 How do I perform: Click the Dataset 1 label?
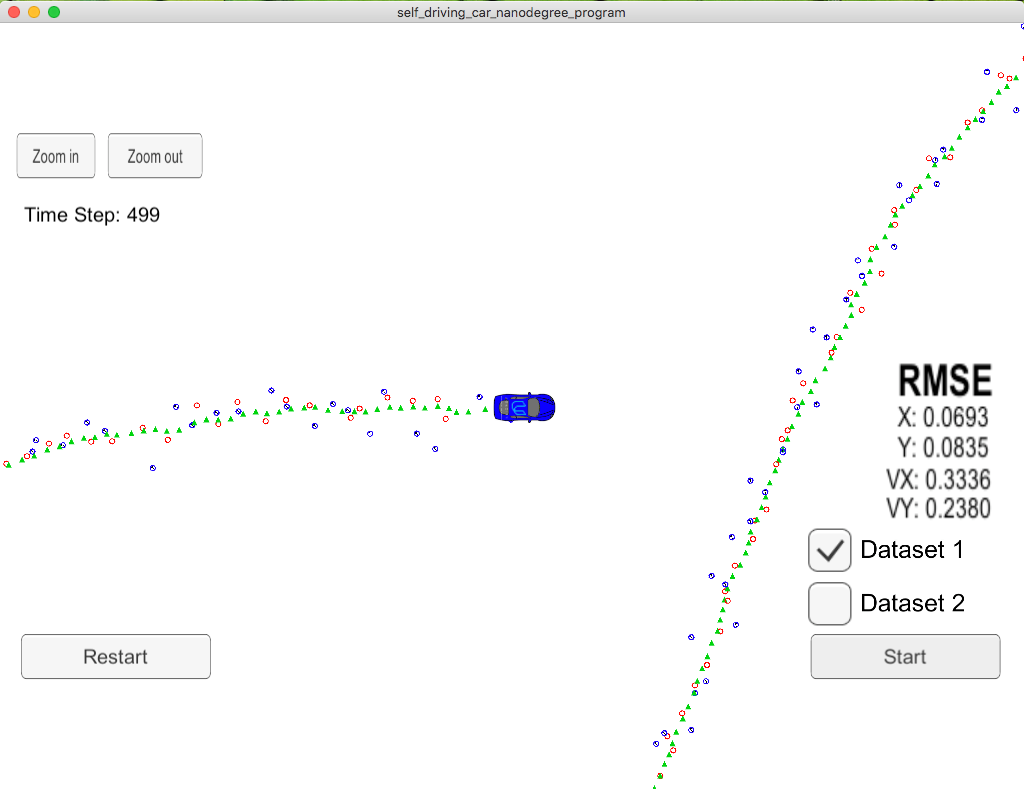point(912,550)
